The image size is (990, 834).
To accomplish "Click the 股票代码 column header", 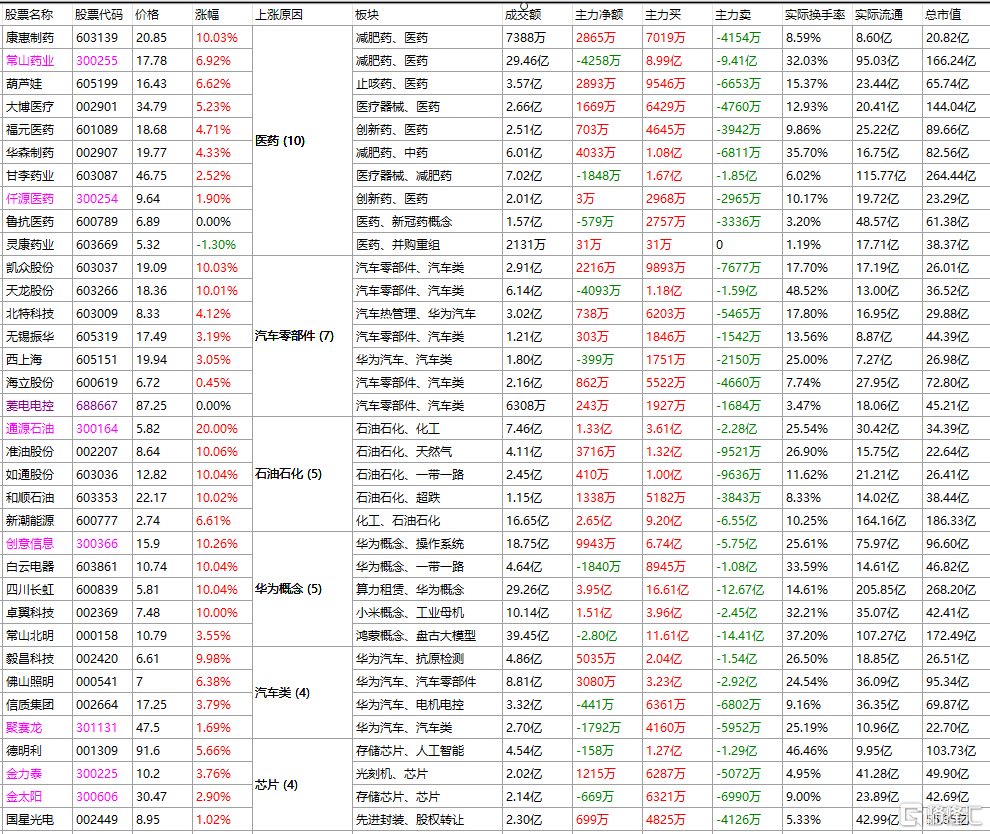I will pyautogui.click(x=98, y=15).
